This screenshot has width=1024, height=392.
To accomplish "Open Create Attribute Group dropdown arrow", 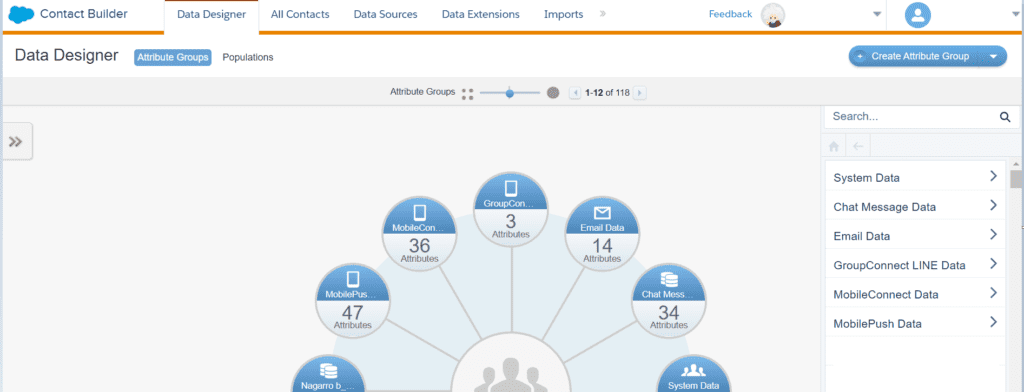I will tap(993, 57).
